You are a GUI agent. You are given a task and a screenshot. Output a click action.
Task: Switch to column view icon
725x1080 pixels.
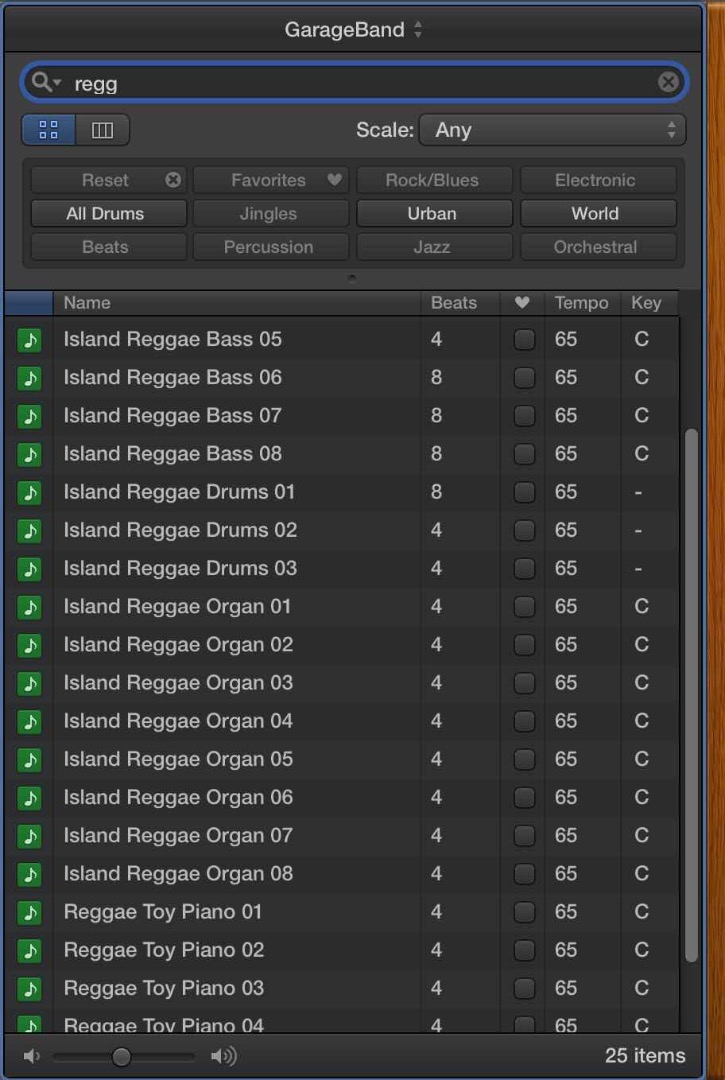point(102,129)
